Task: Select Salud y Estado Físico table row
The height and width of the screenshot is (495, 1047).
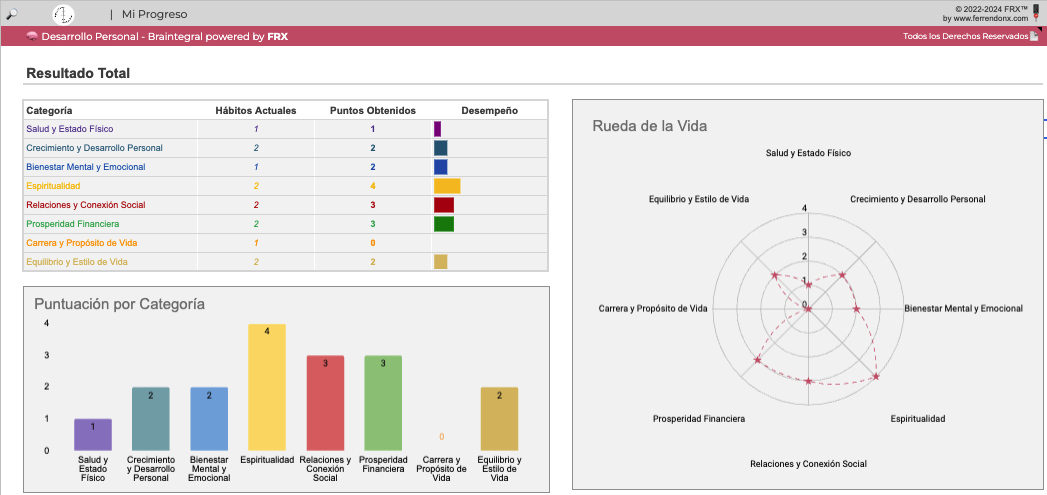Action: 286,129
